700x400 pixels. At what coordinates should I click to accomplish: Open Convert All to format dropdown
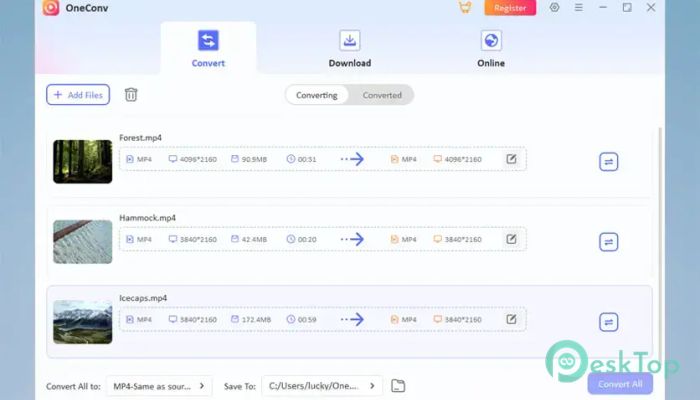(x=159, y=386)
